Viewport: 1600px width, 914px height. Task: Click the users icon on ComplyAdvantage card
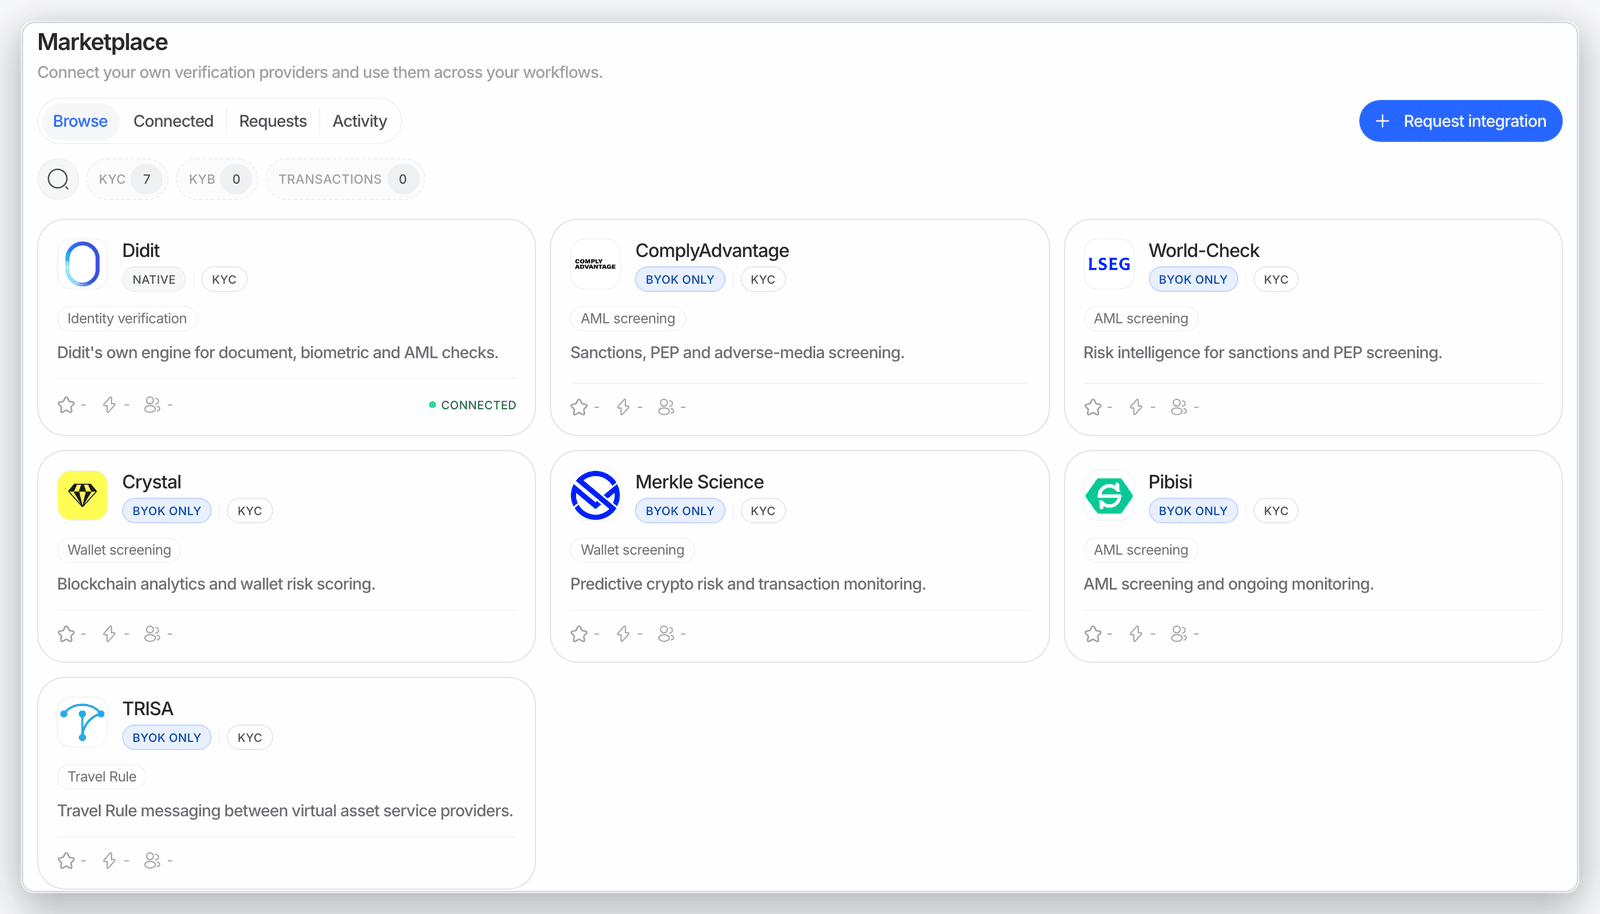(666, 407)
